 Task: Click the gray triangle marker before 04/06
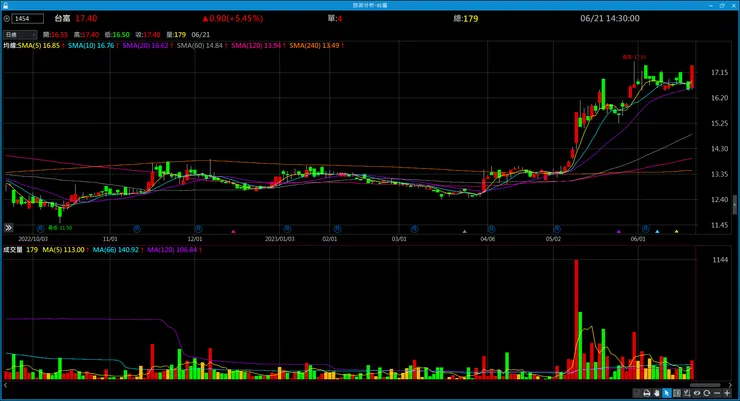coord(464,232)
